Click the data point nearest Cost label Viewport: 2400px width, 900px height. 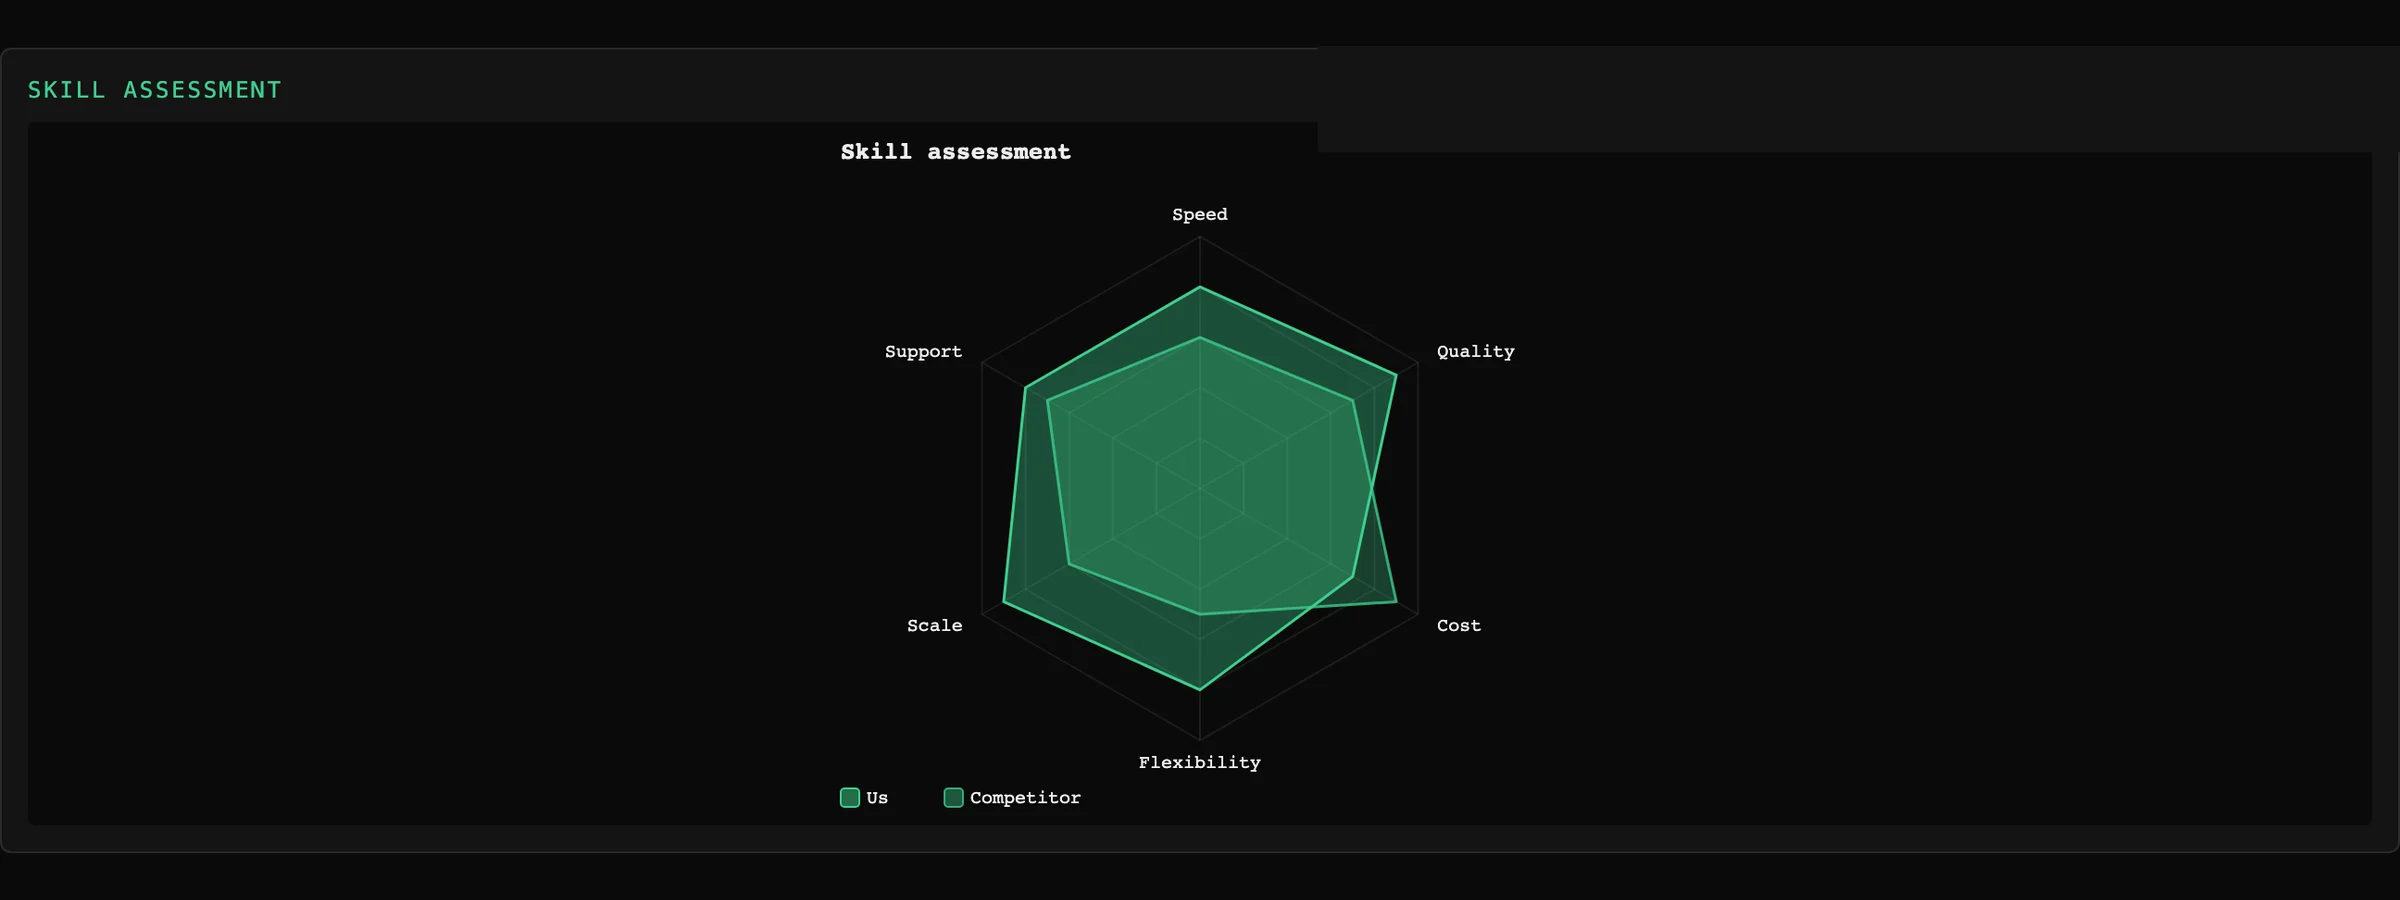click(1396, 602)
